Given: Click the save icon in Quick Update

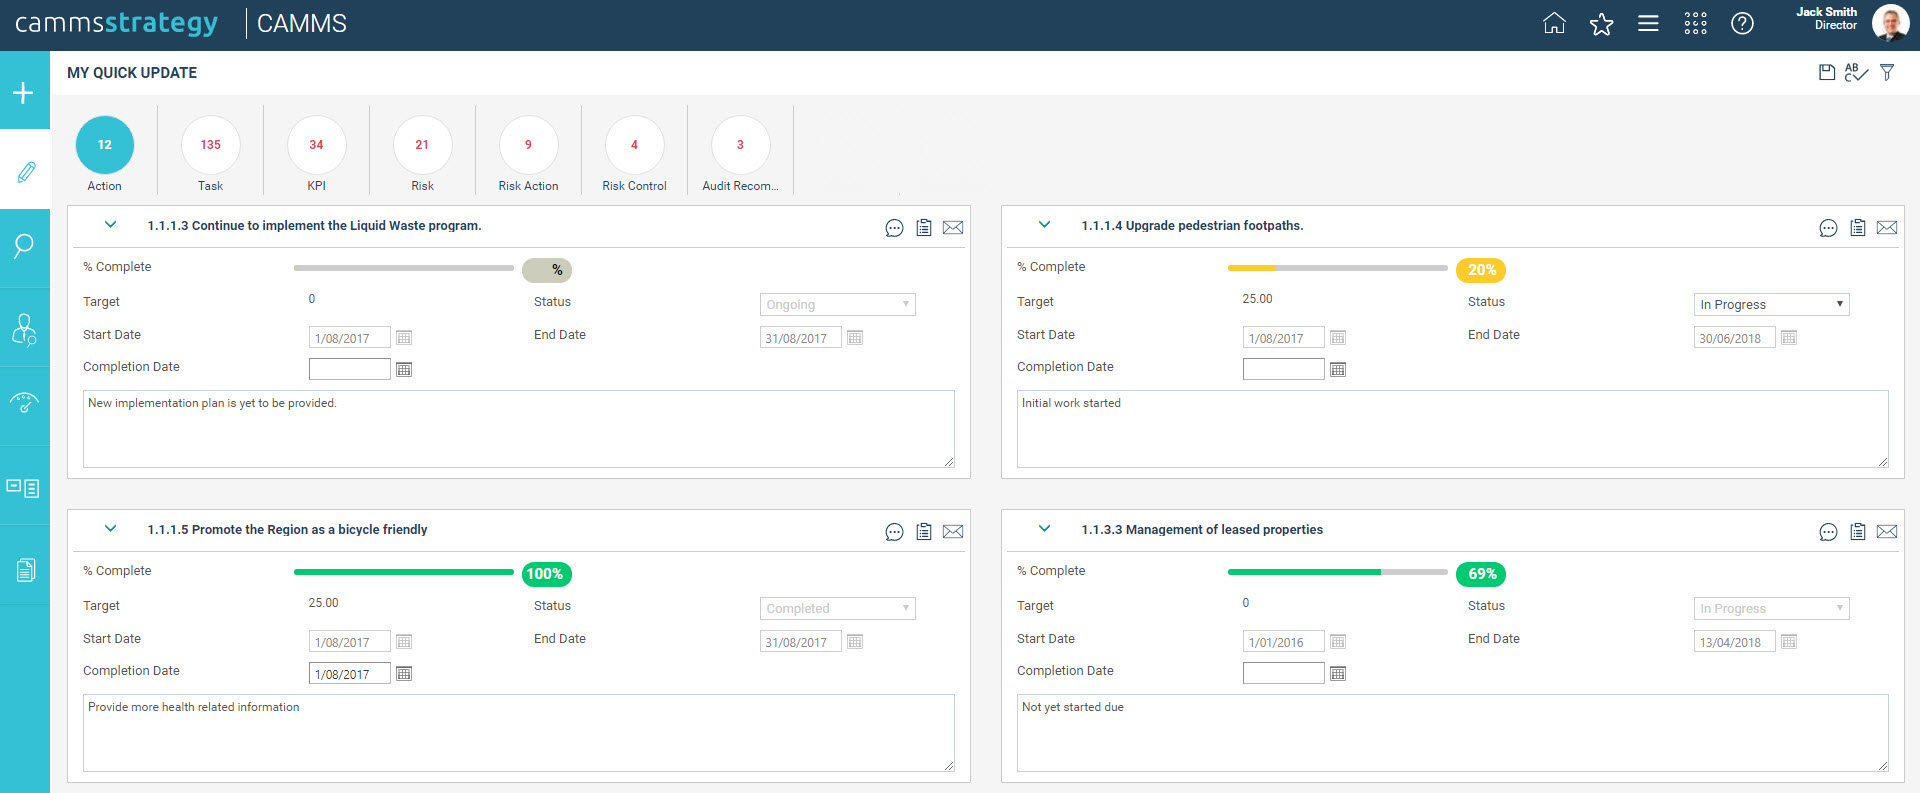Looking at the screenshot, I should [1826, 72].
